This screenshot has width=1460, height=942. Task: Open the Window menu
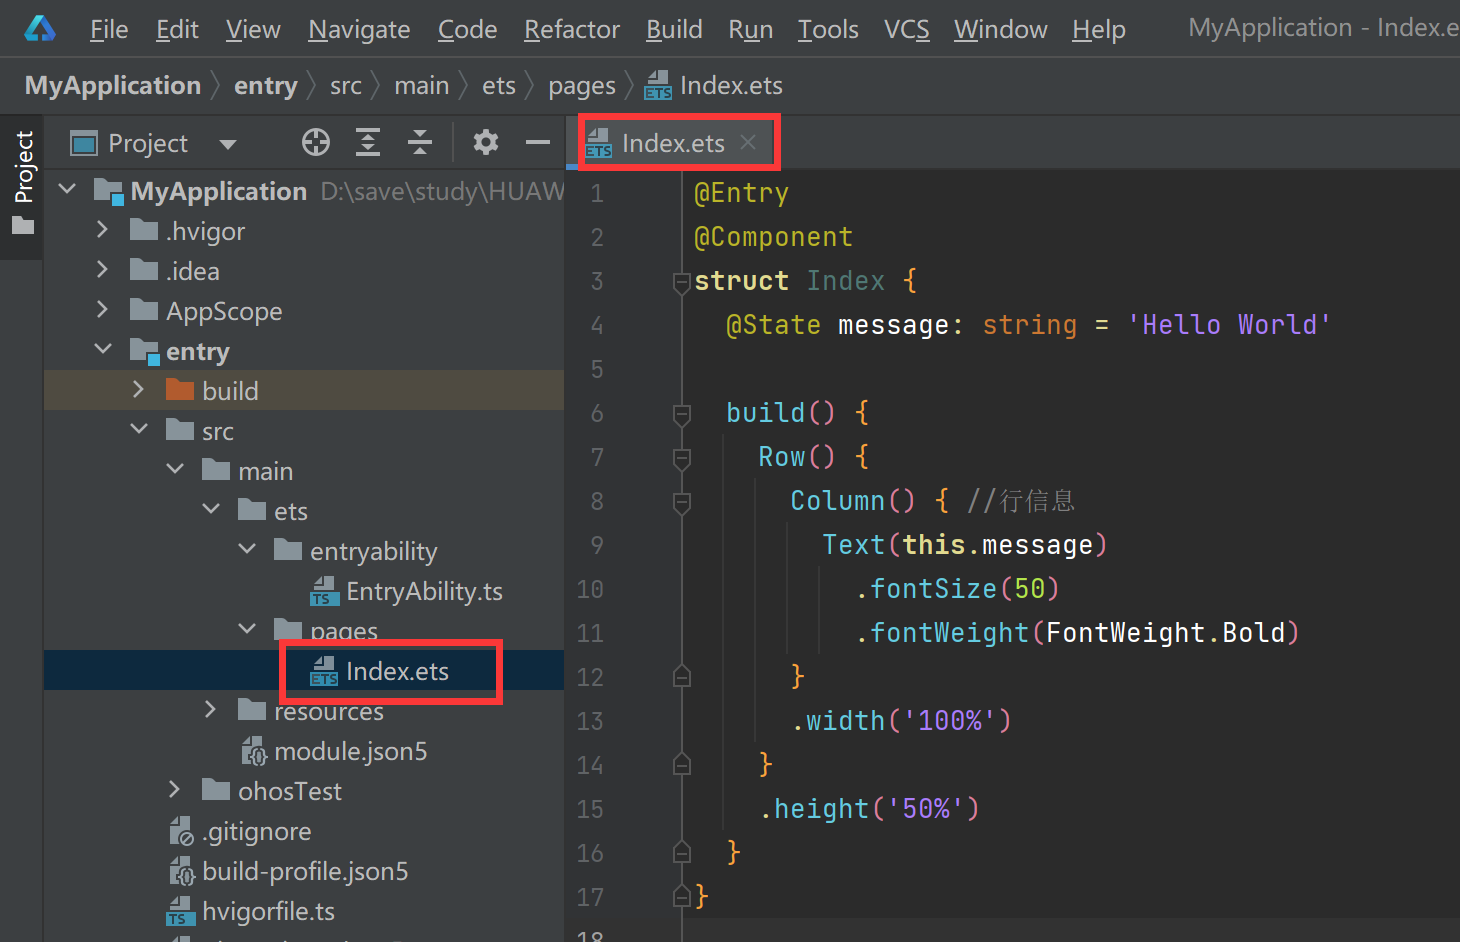1001,29
